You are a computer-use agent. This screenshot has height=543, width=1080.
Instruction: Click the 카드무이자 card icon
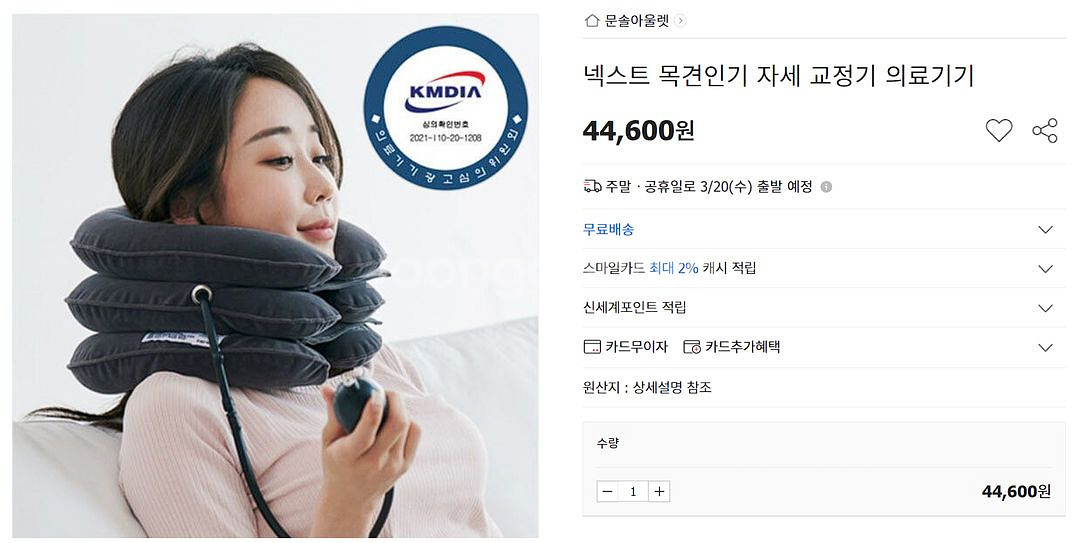coord(592,347)
